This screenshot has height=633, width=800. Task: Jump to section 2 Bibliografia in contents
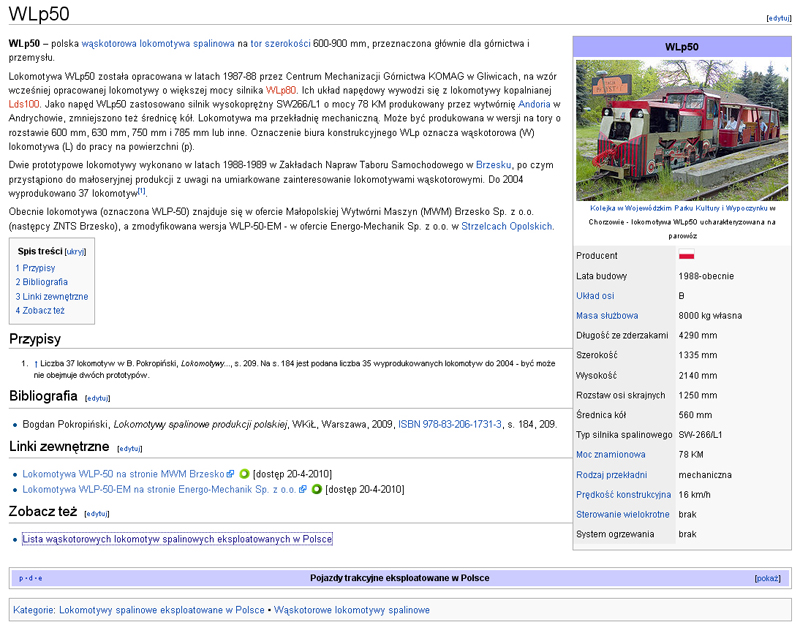point(41,282)
